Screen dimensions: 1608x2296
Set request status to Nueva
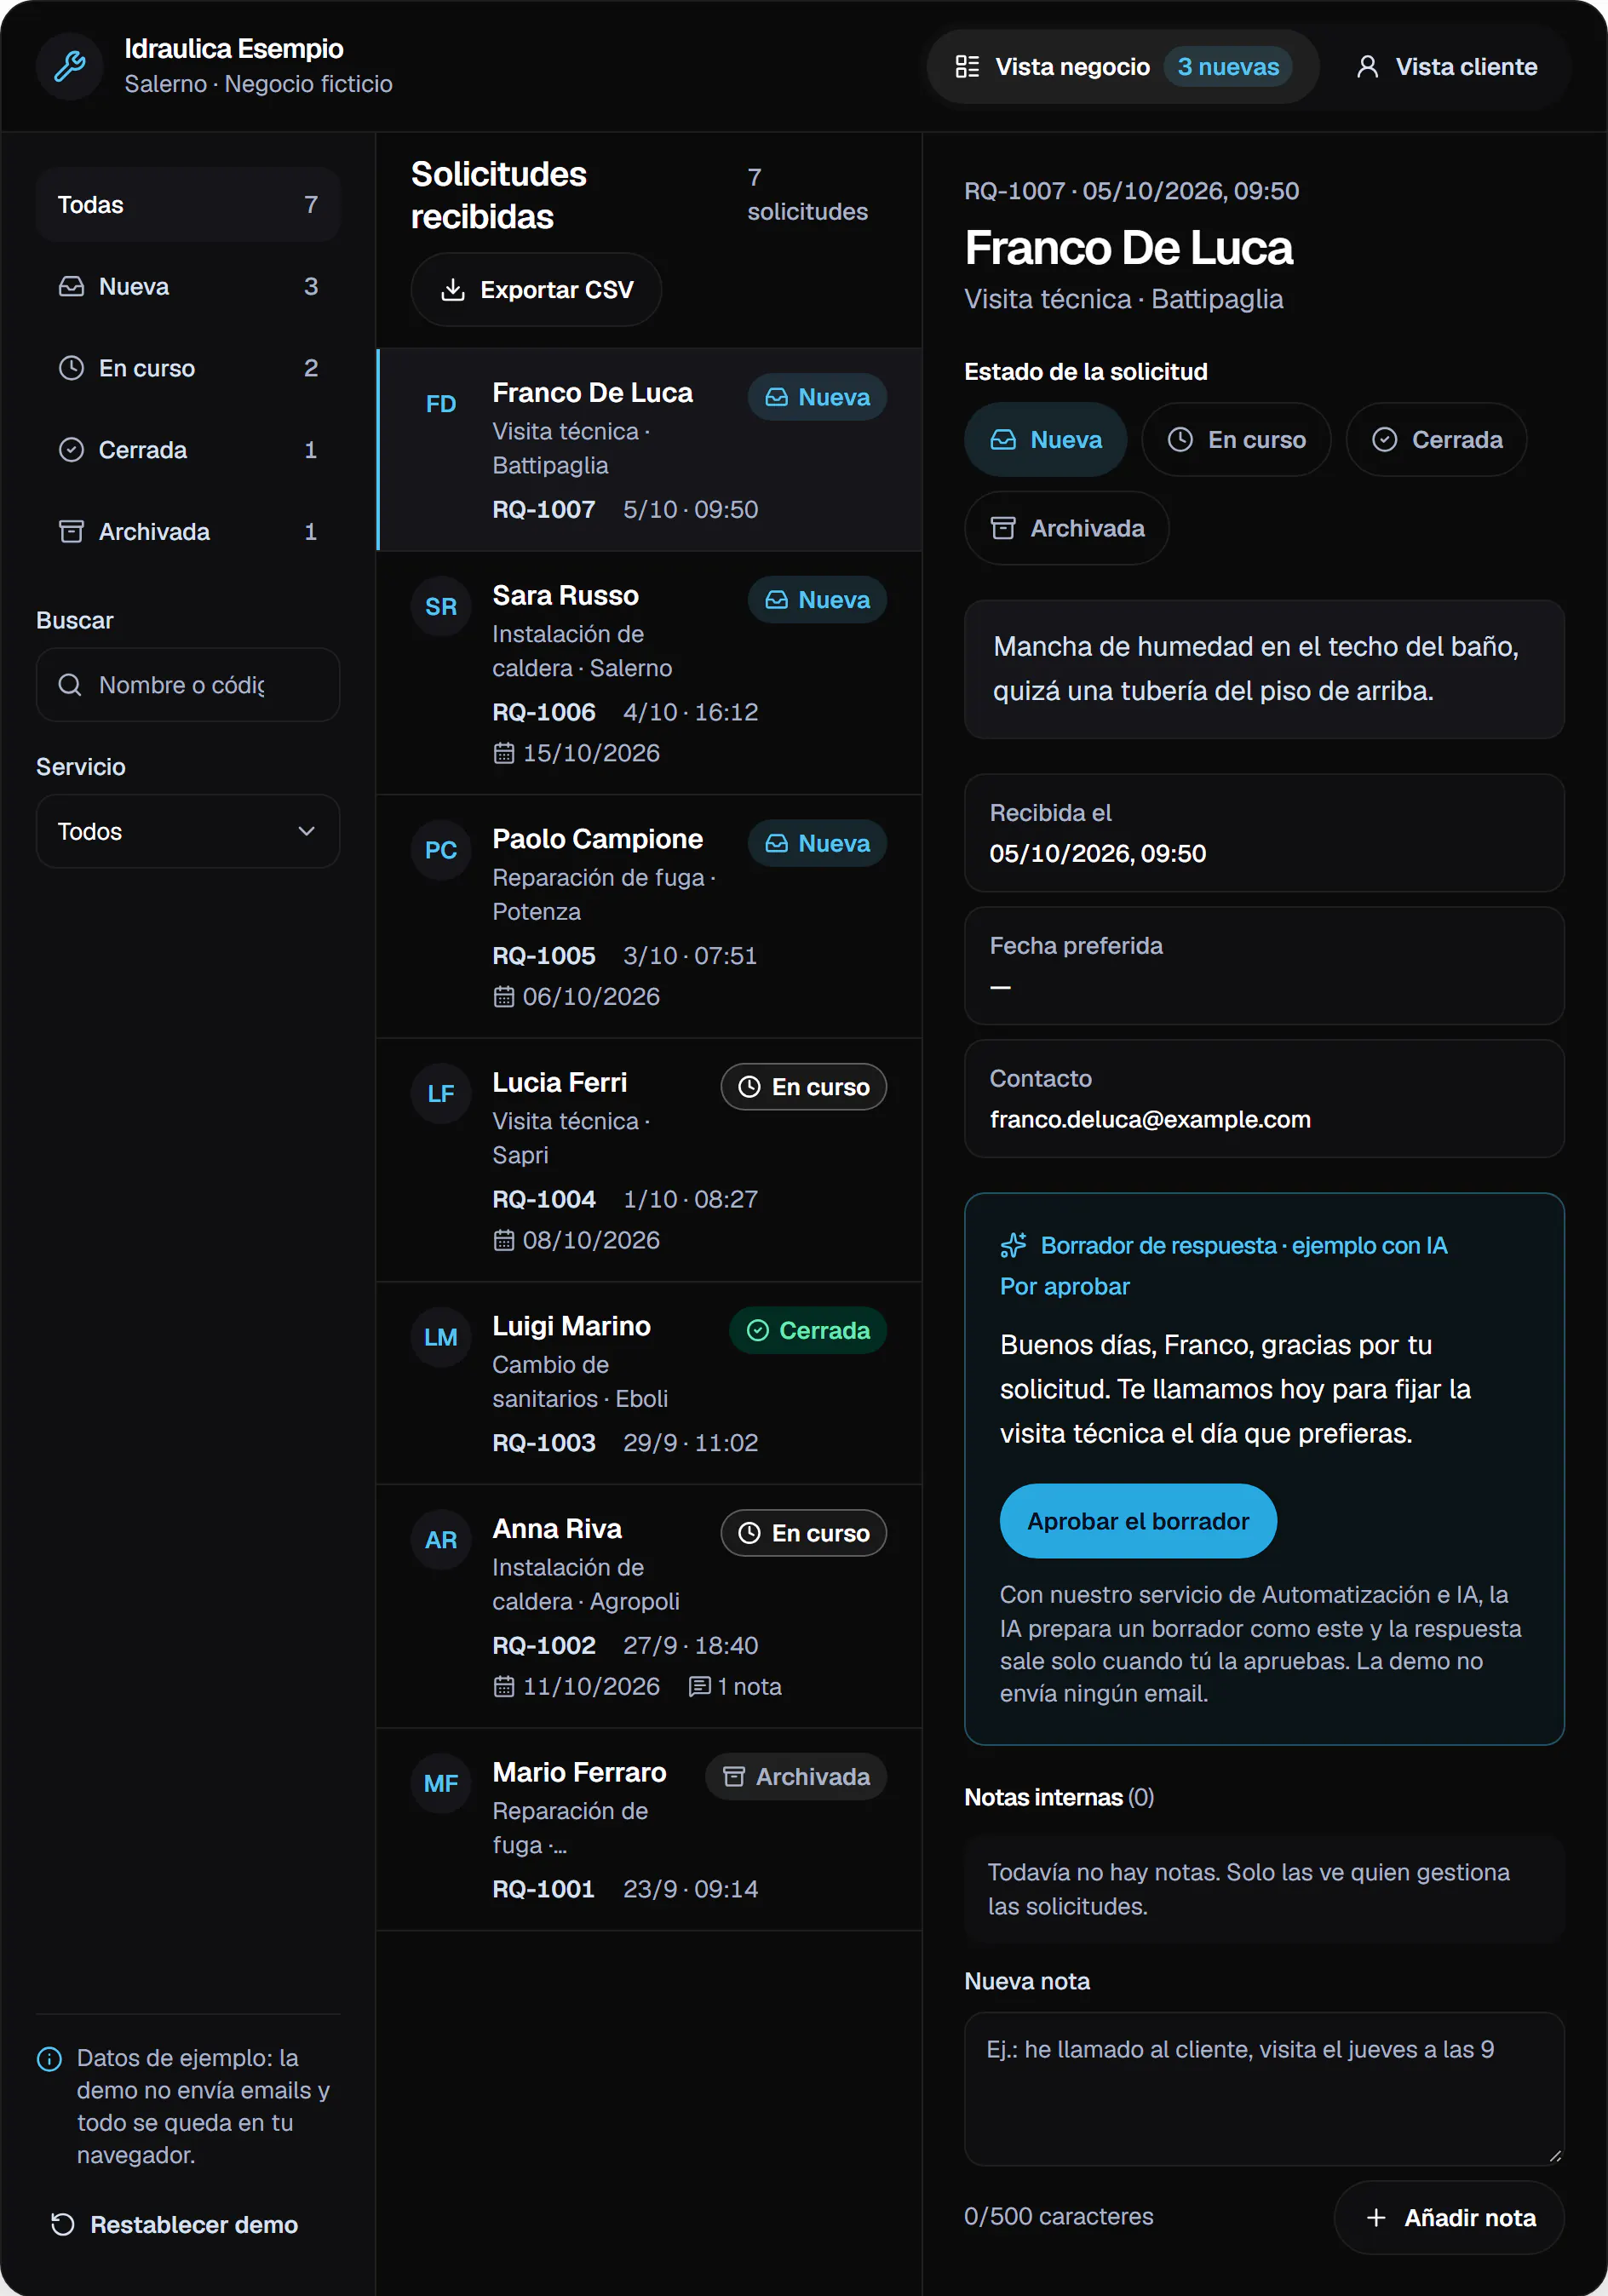coord(1045,440)
